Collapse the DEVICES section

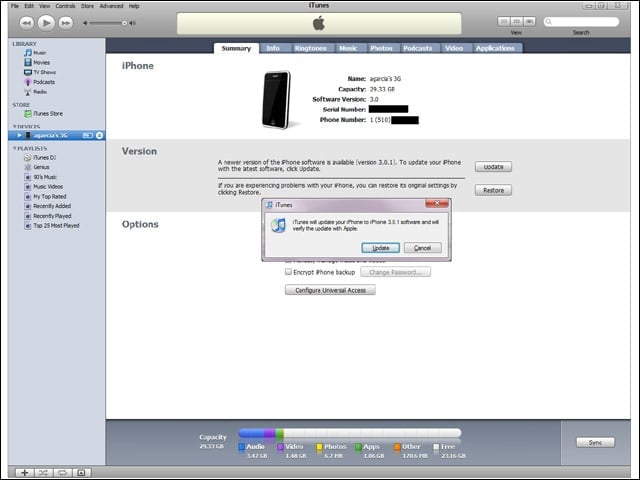(x=15, y=127)
